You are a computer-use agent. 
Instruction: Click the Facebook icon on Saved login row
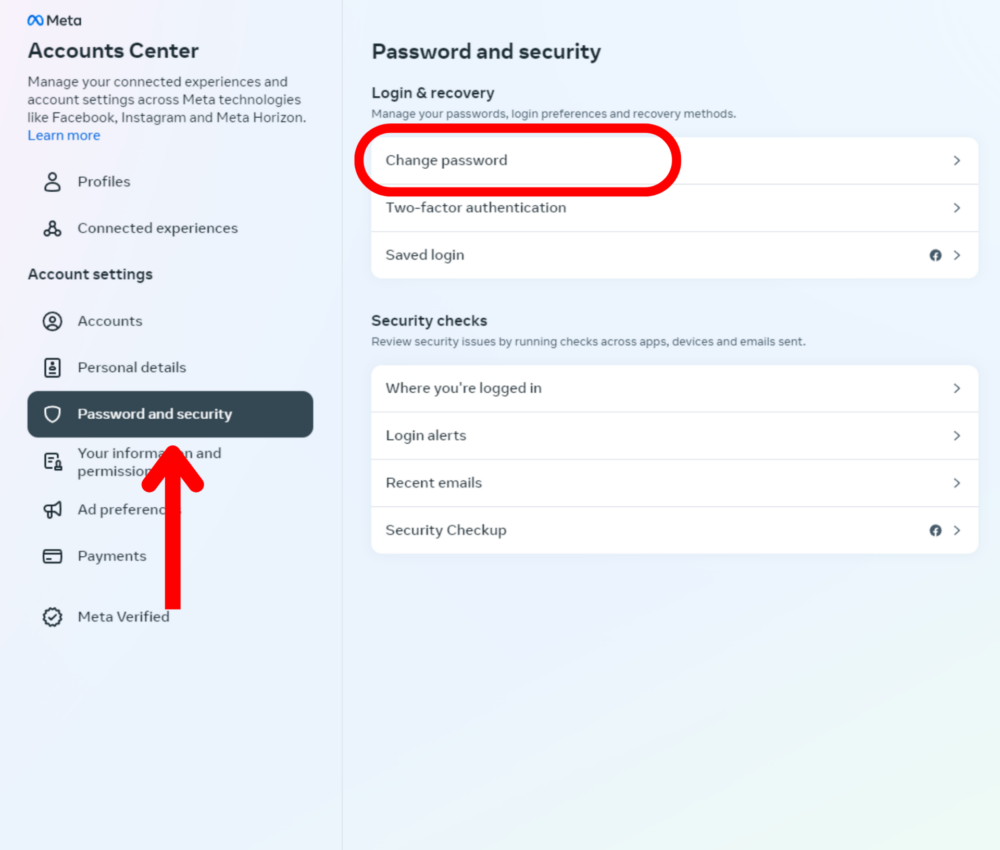click(x=935, y=254)
